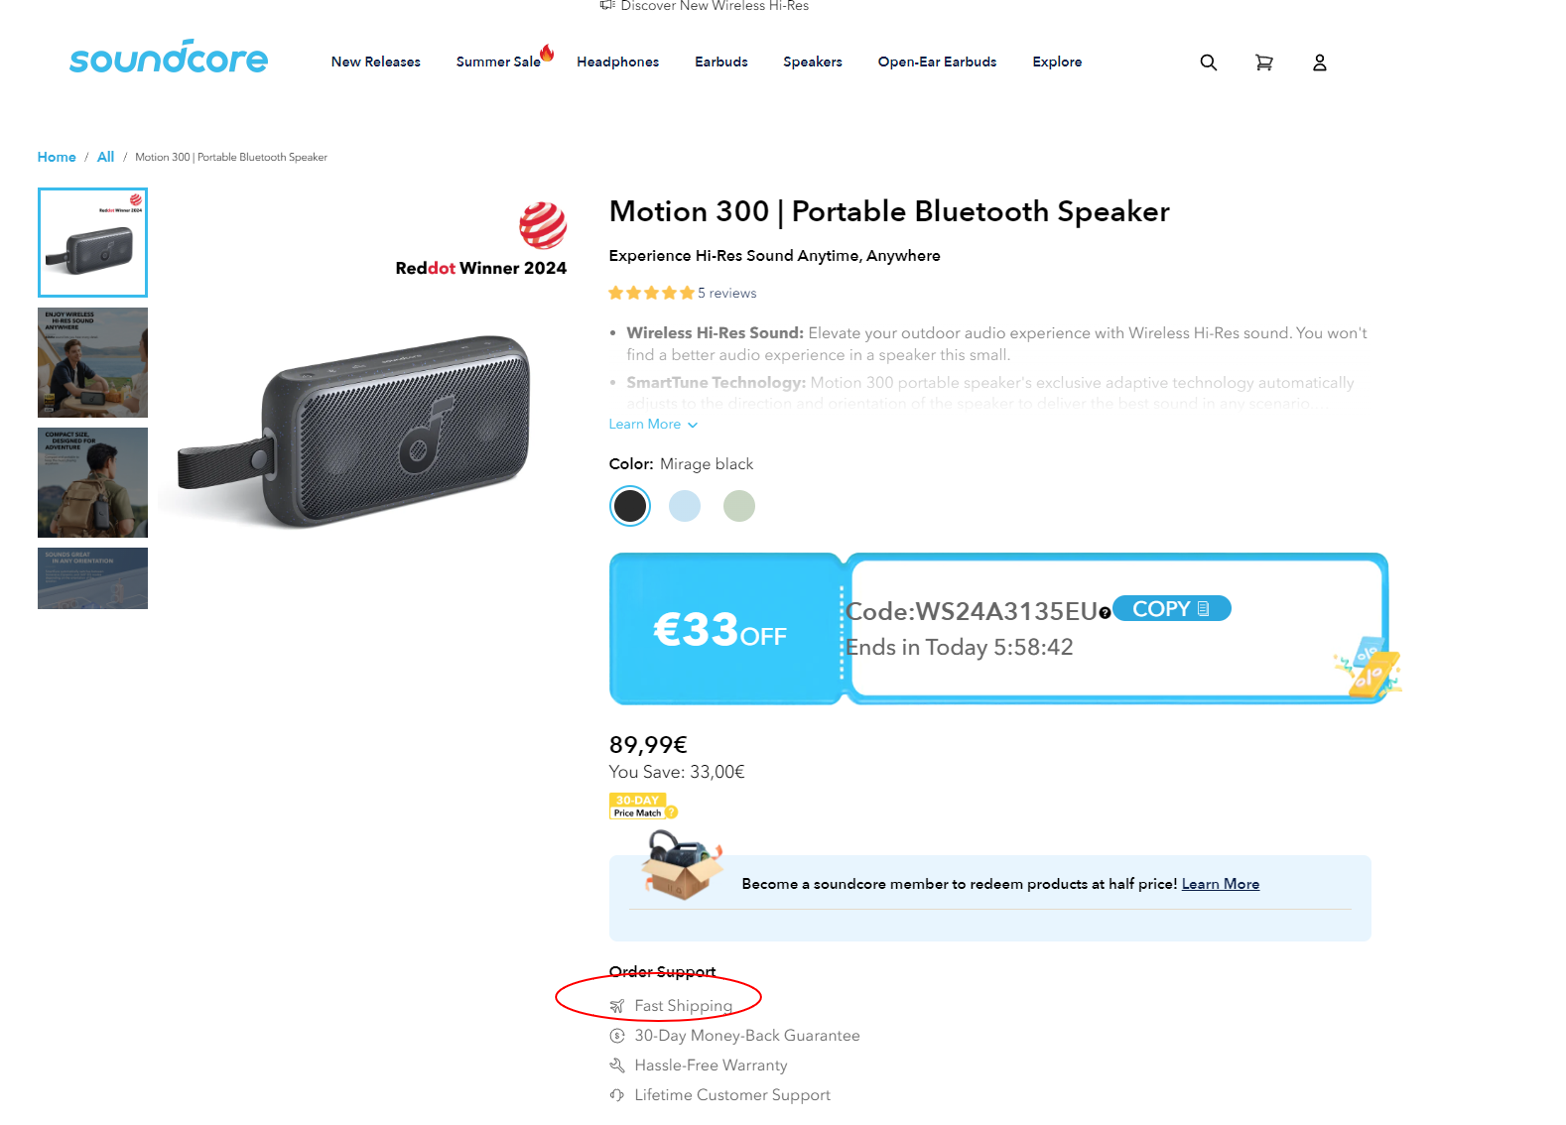Click the five-star rating stars
The image size is (1566, 1125).
coord(651,293)
